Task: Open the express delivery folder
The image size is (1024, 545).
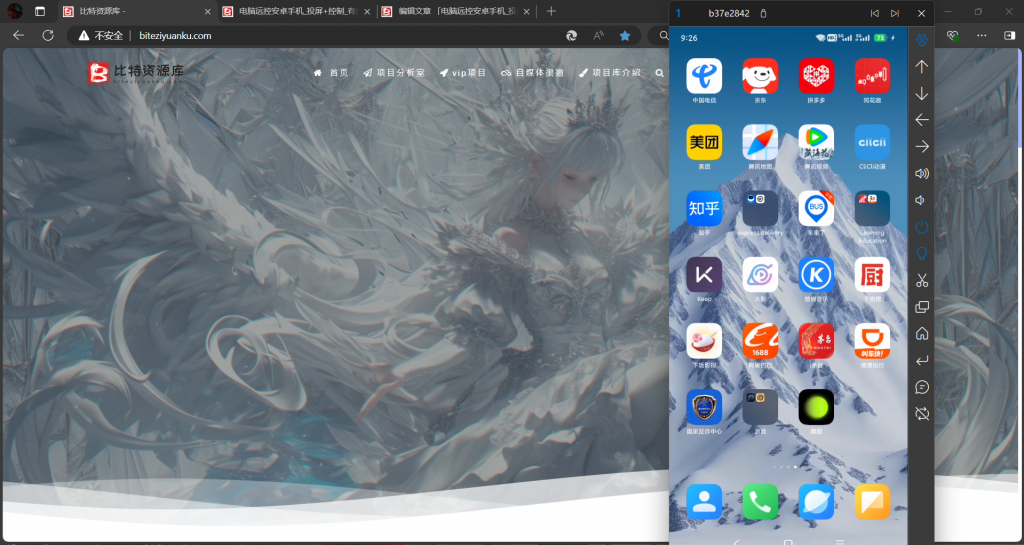Action: [x=760, y=208]
